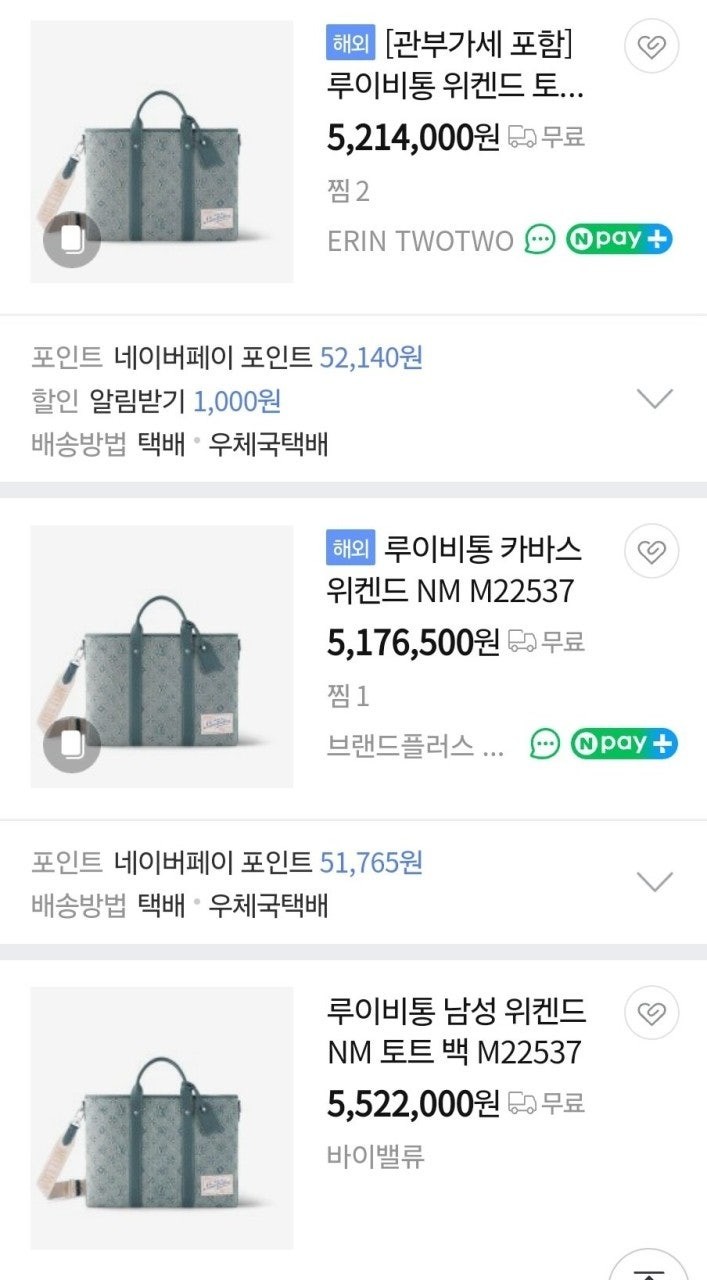Open 루이비통 카바스 위켄드 NM M22537 title

point(454,570)
